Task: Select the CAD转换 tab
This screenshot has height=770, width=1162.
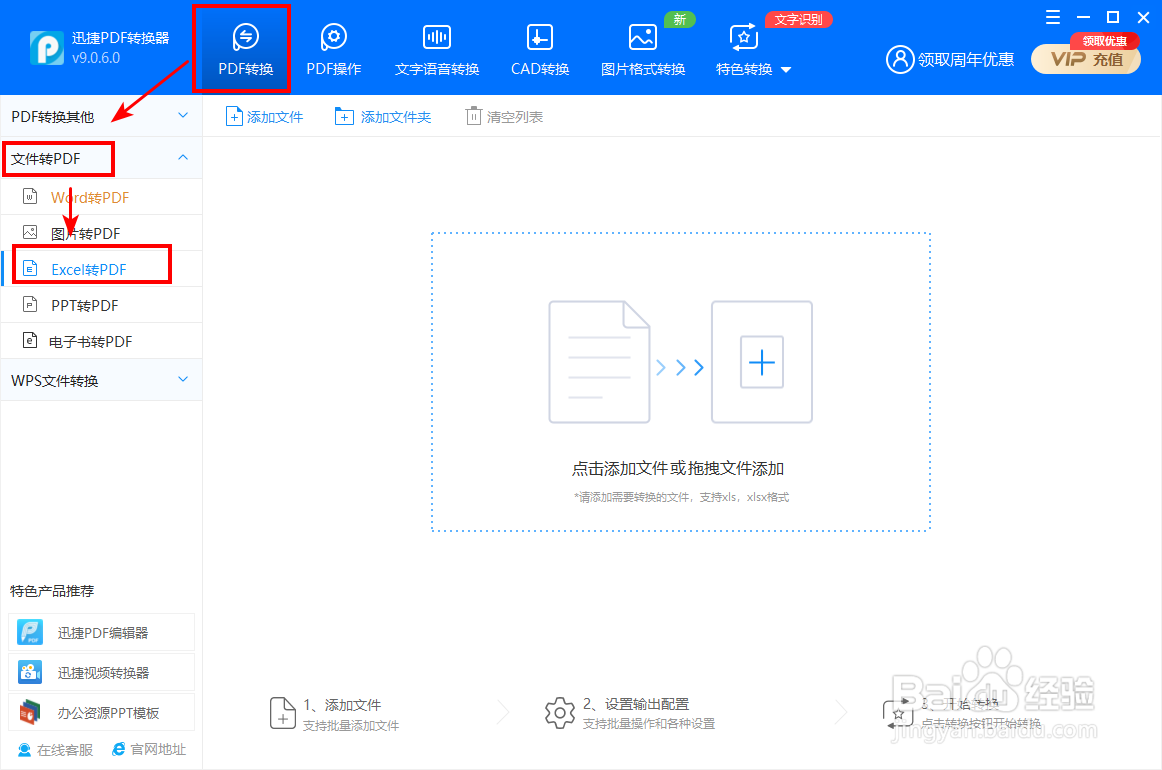Action: pos(540,50)
